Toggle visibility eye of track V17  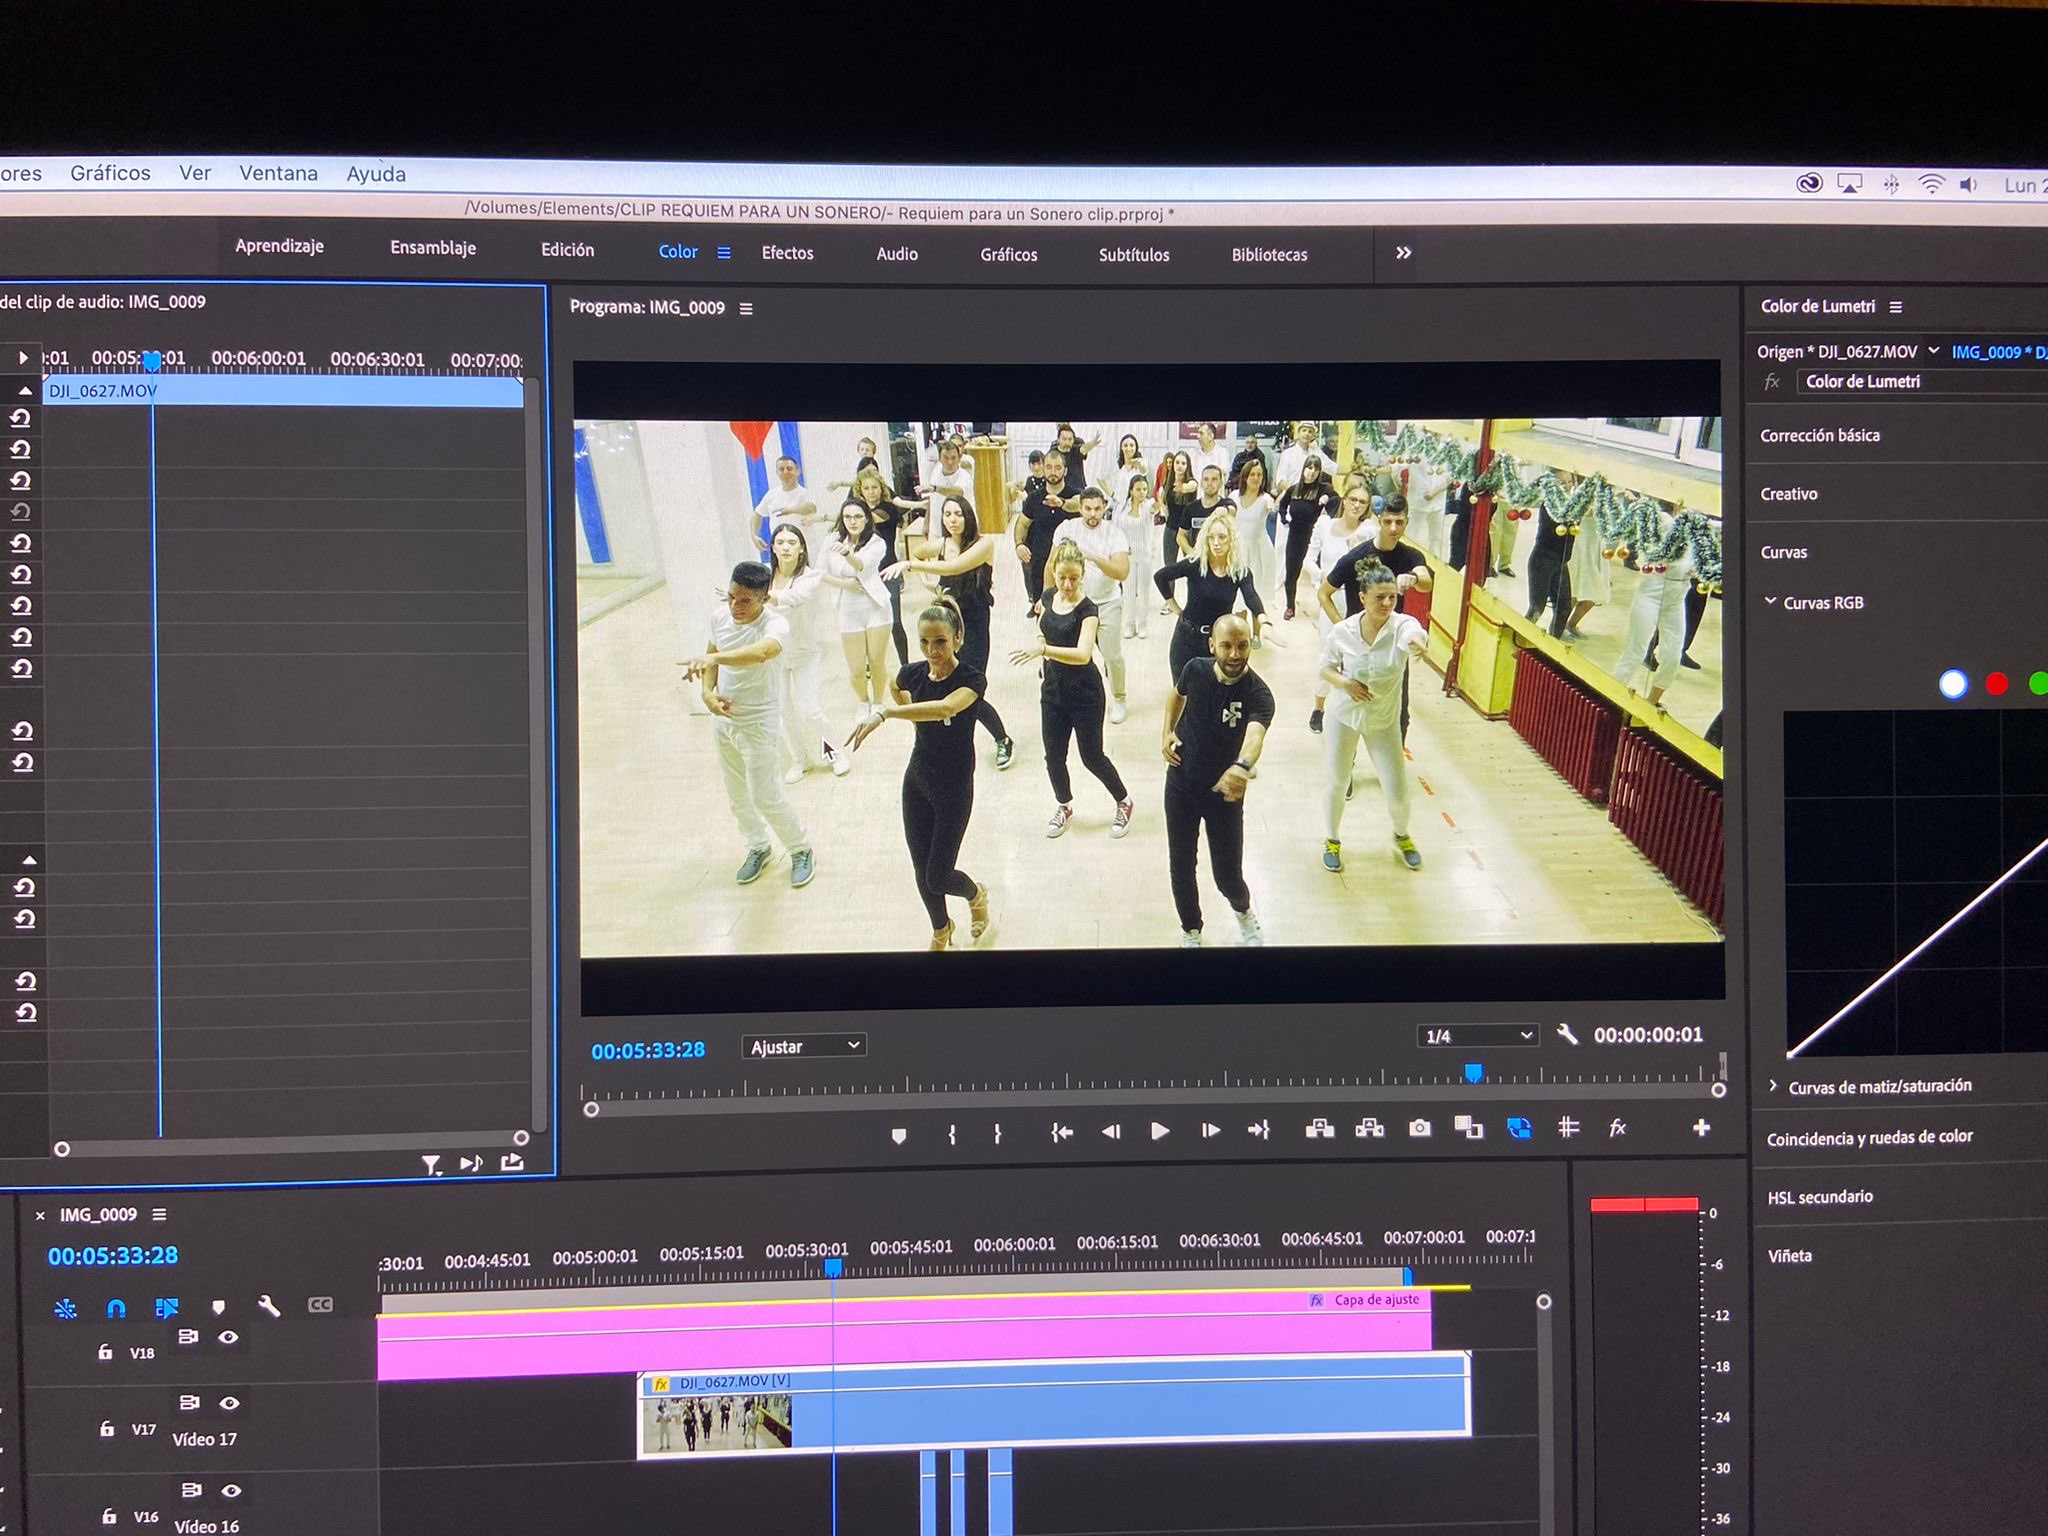click(x=229, y=1403)
